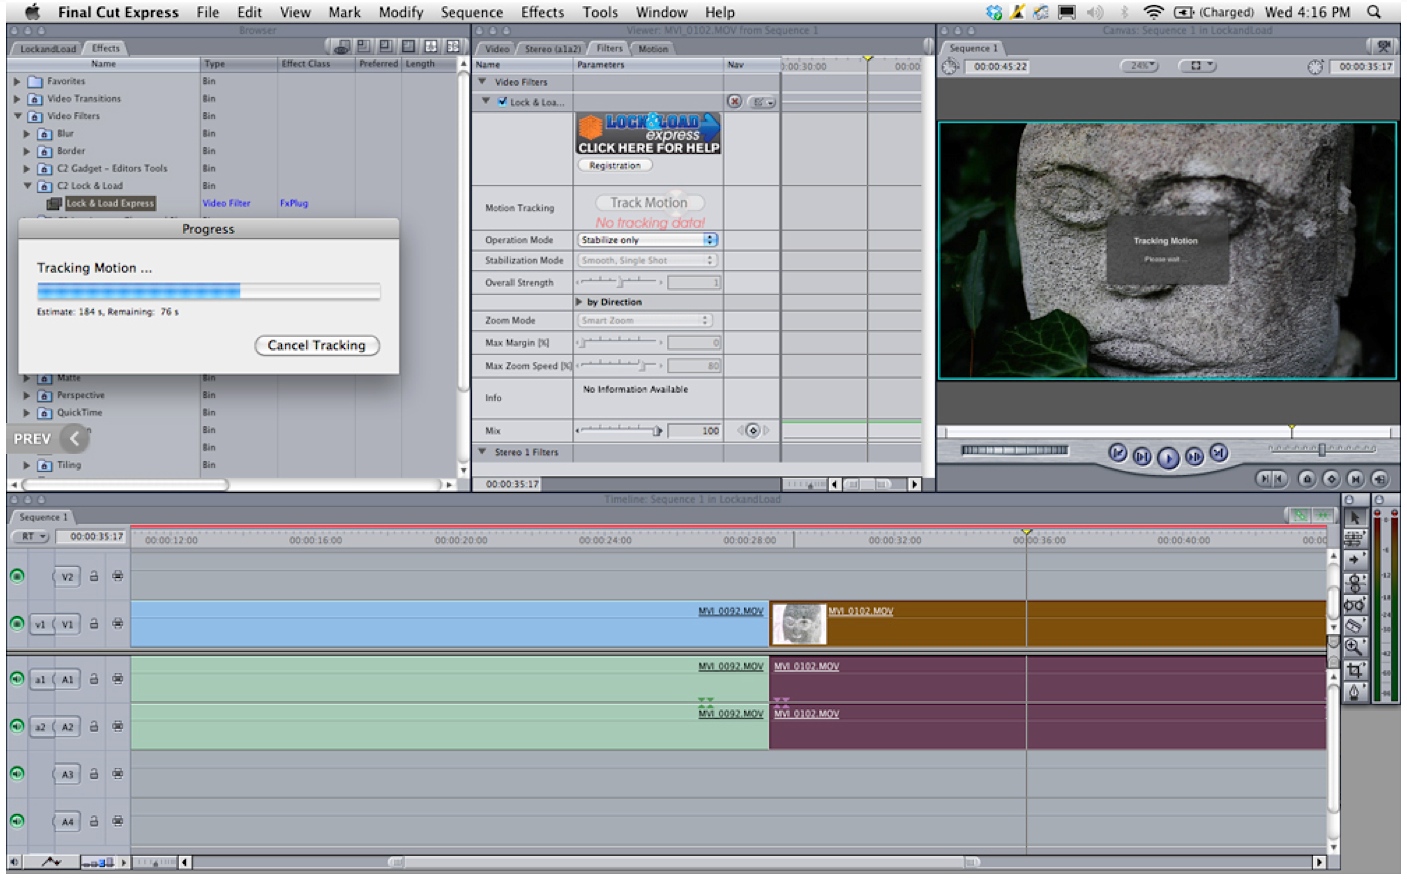Mute the A1 audio track
1407x880 pixels.
tap(17, 678)
